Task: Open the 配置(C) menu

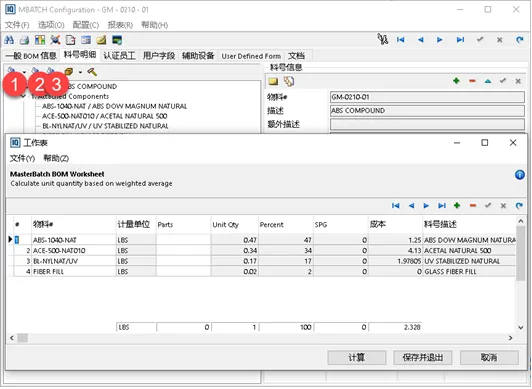Action: [x=86, y=25]
